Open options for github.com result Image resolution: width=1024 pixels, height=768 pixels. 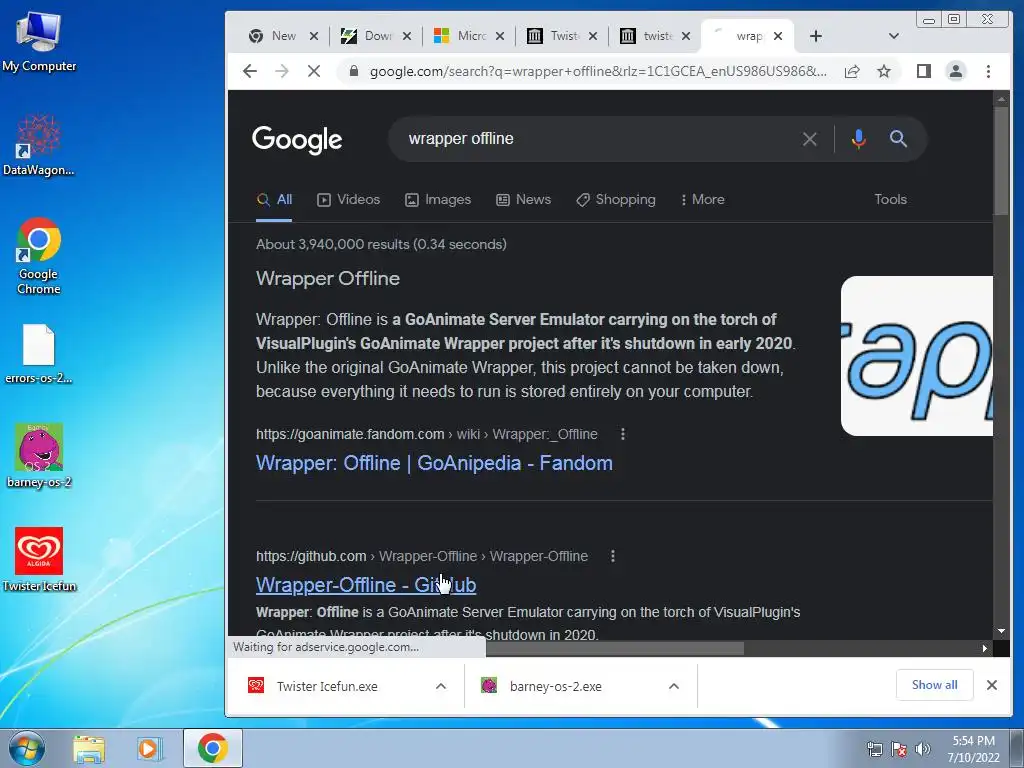click(613, 556)
